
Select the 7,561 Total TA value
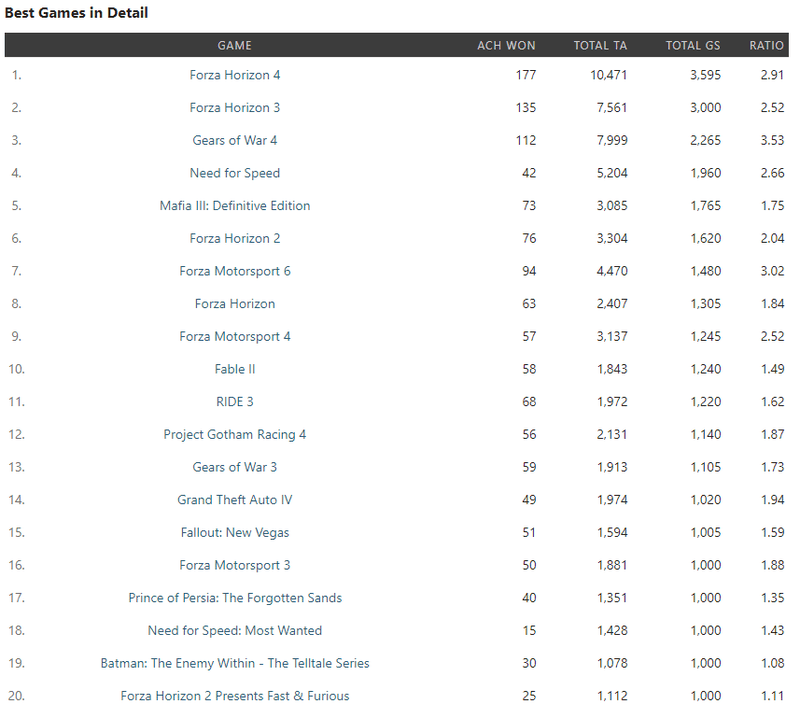click(x=612, y=108)
